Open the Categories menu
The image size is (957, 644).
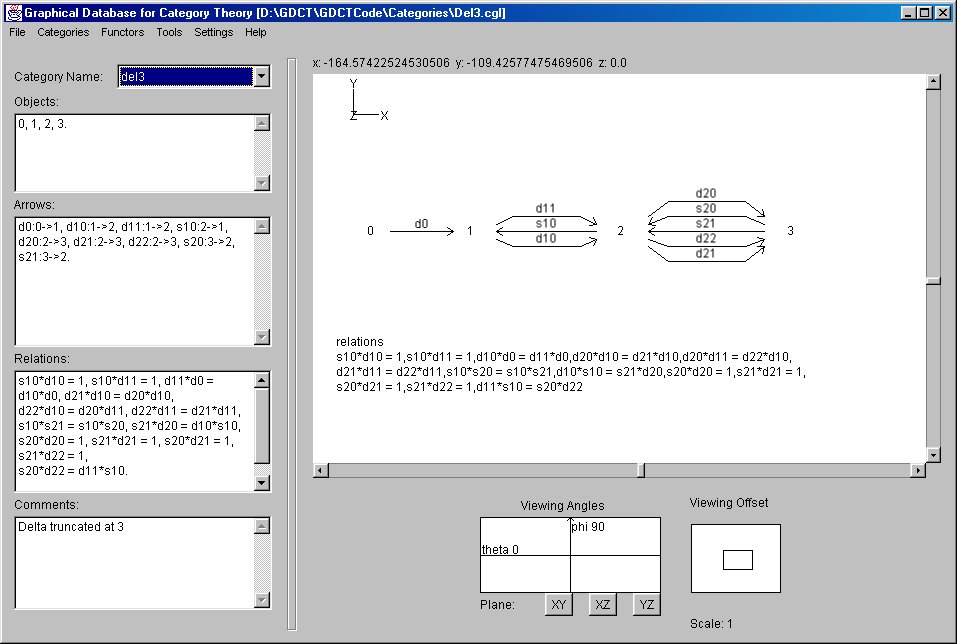coord(63,32)
